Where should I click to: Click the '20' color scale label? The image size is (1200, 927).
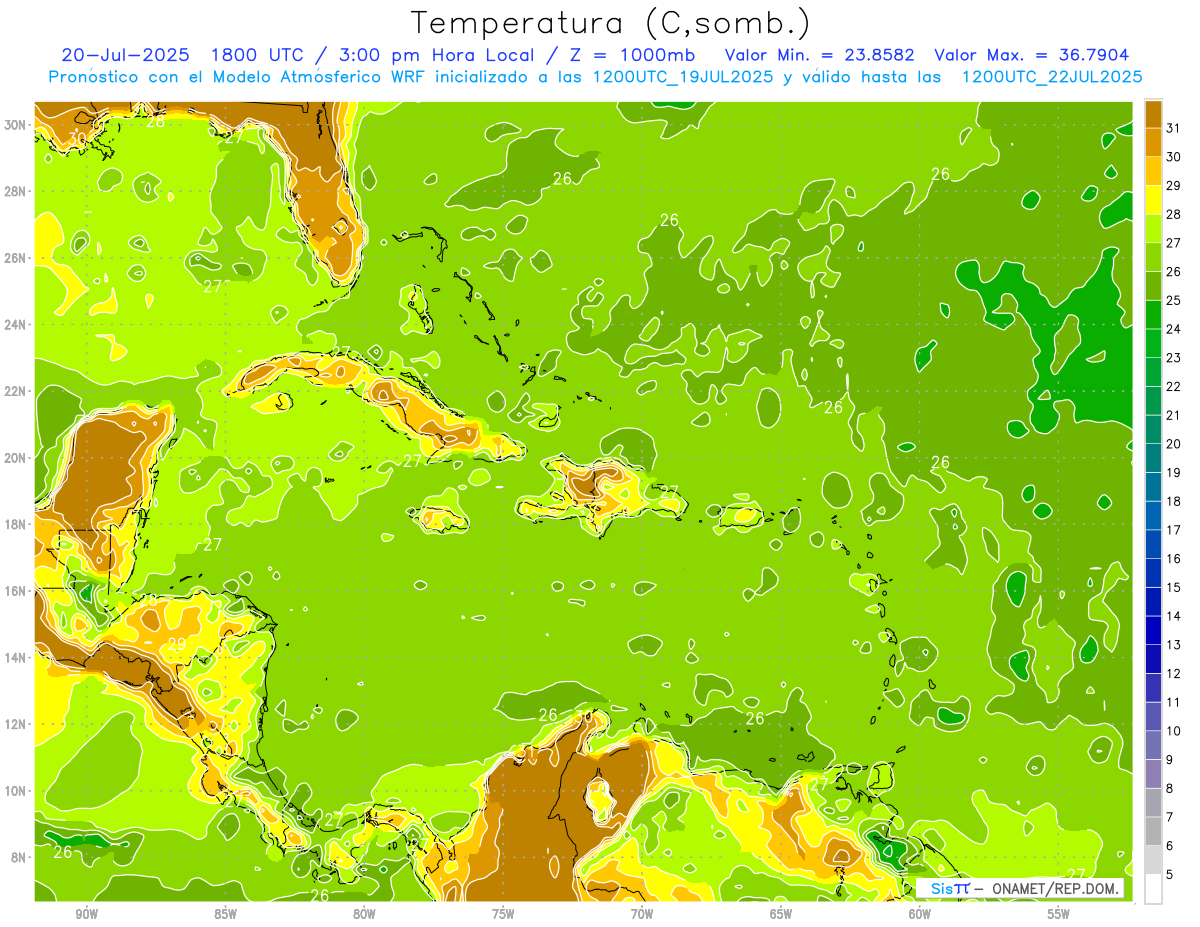pyautogui.click(x=1174, y=444)
